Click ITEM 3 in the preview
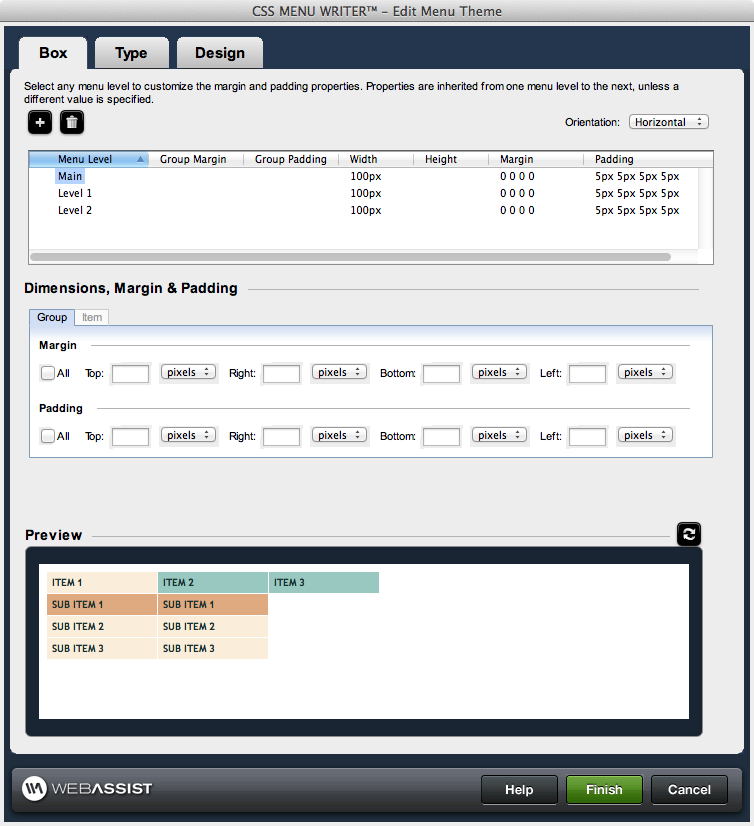Screen dimensions: 754x826 pos(324,583)
